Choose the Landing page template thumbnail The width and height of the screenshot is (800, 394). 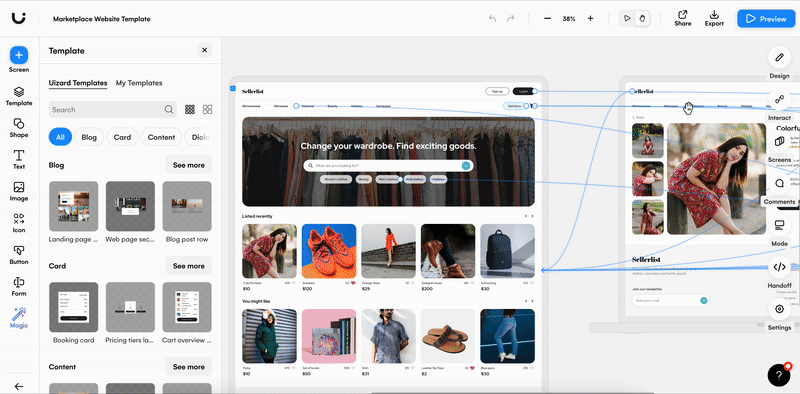pyautogui.click(x=73, y=206)
